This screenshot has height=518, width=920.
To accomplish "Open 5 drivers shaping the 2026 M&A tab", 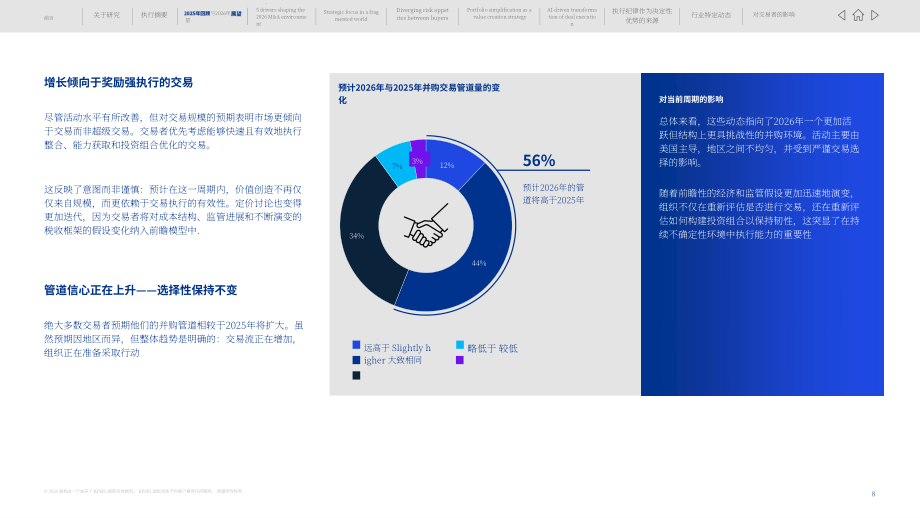I will (281, 17).
